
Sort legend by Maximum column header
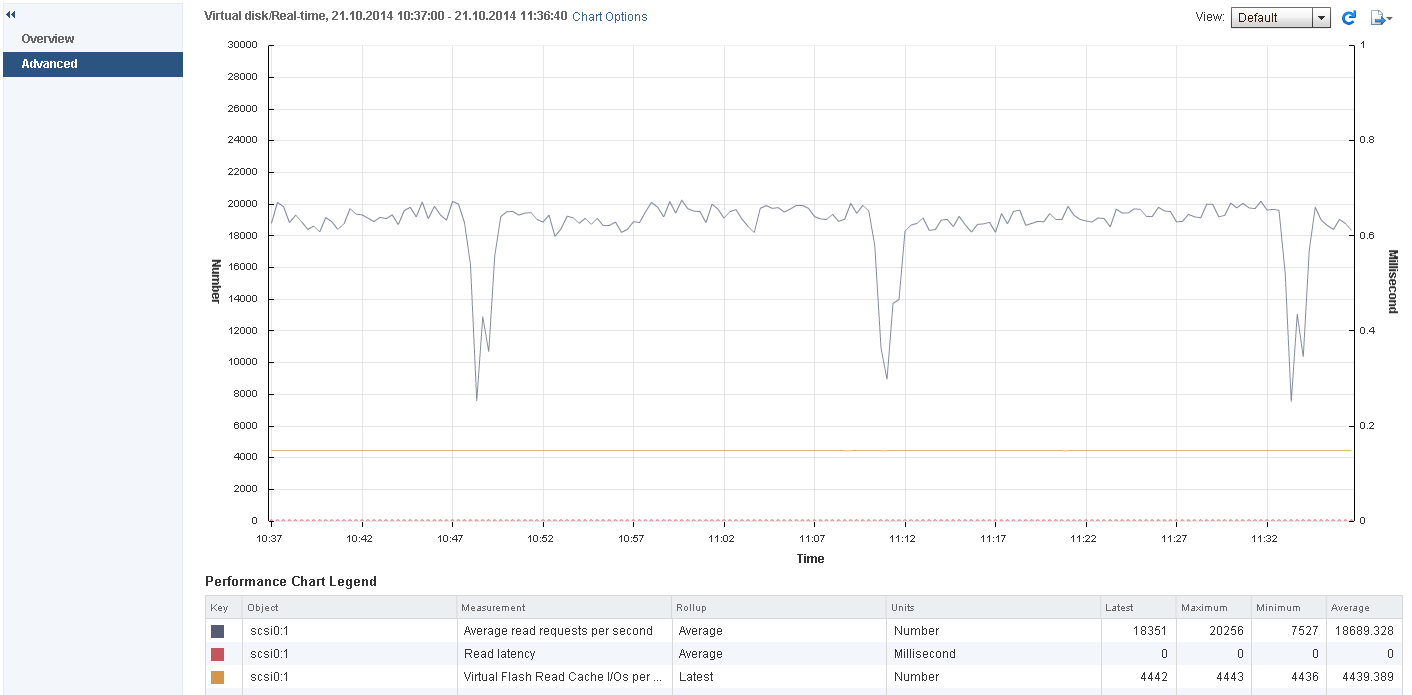tap(1213, 607)
